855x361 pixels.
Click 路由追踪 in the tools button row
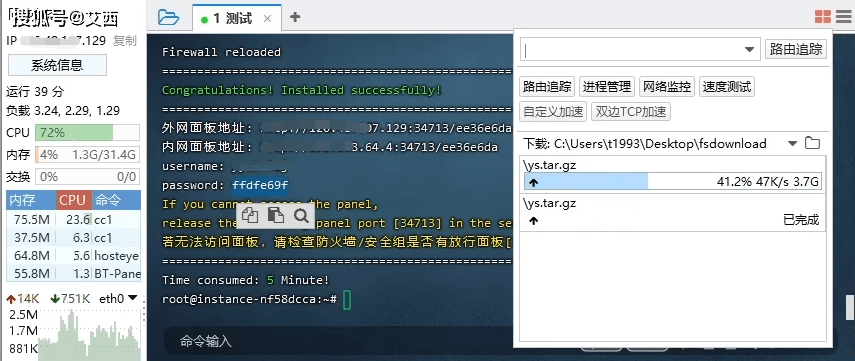click(547, 86)
